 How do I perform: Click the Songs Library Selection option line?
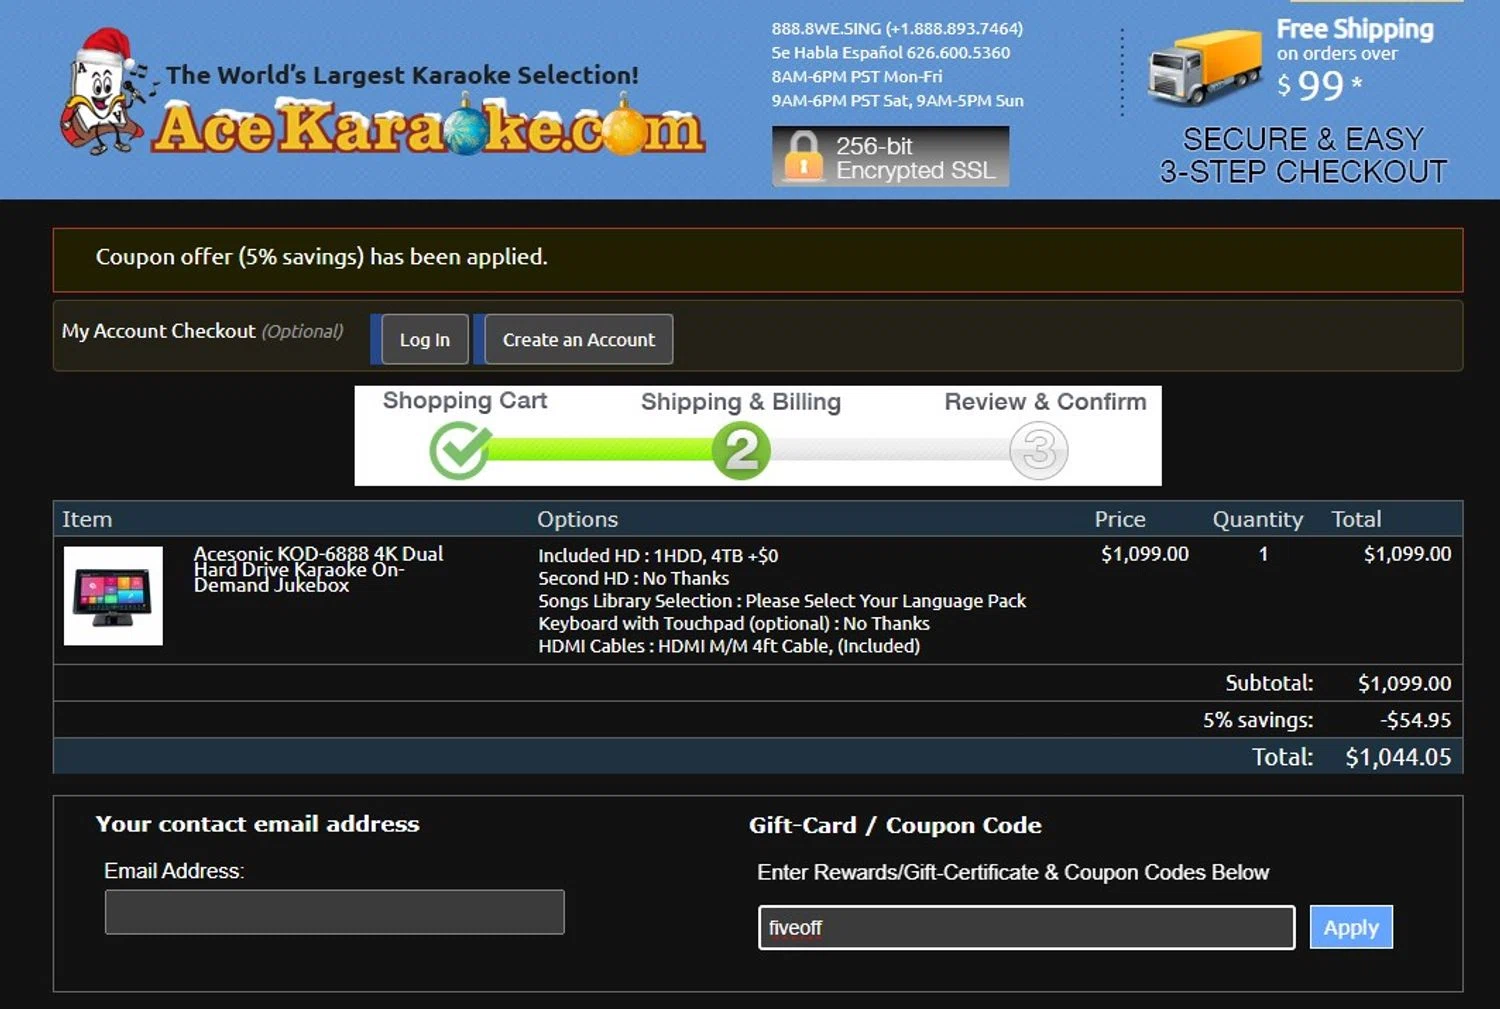point(782,601)
